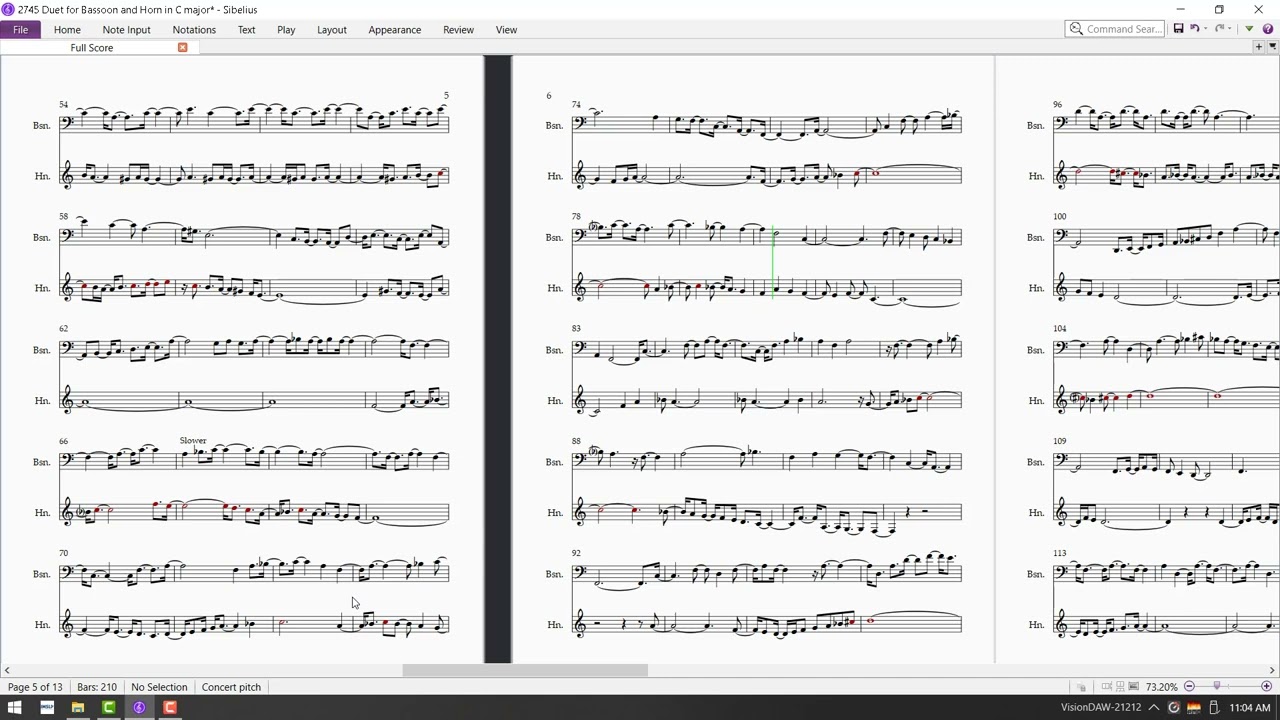Click No Selection status readout

159,687
